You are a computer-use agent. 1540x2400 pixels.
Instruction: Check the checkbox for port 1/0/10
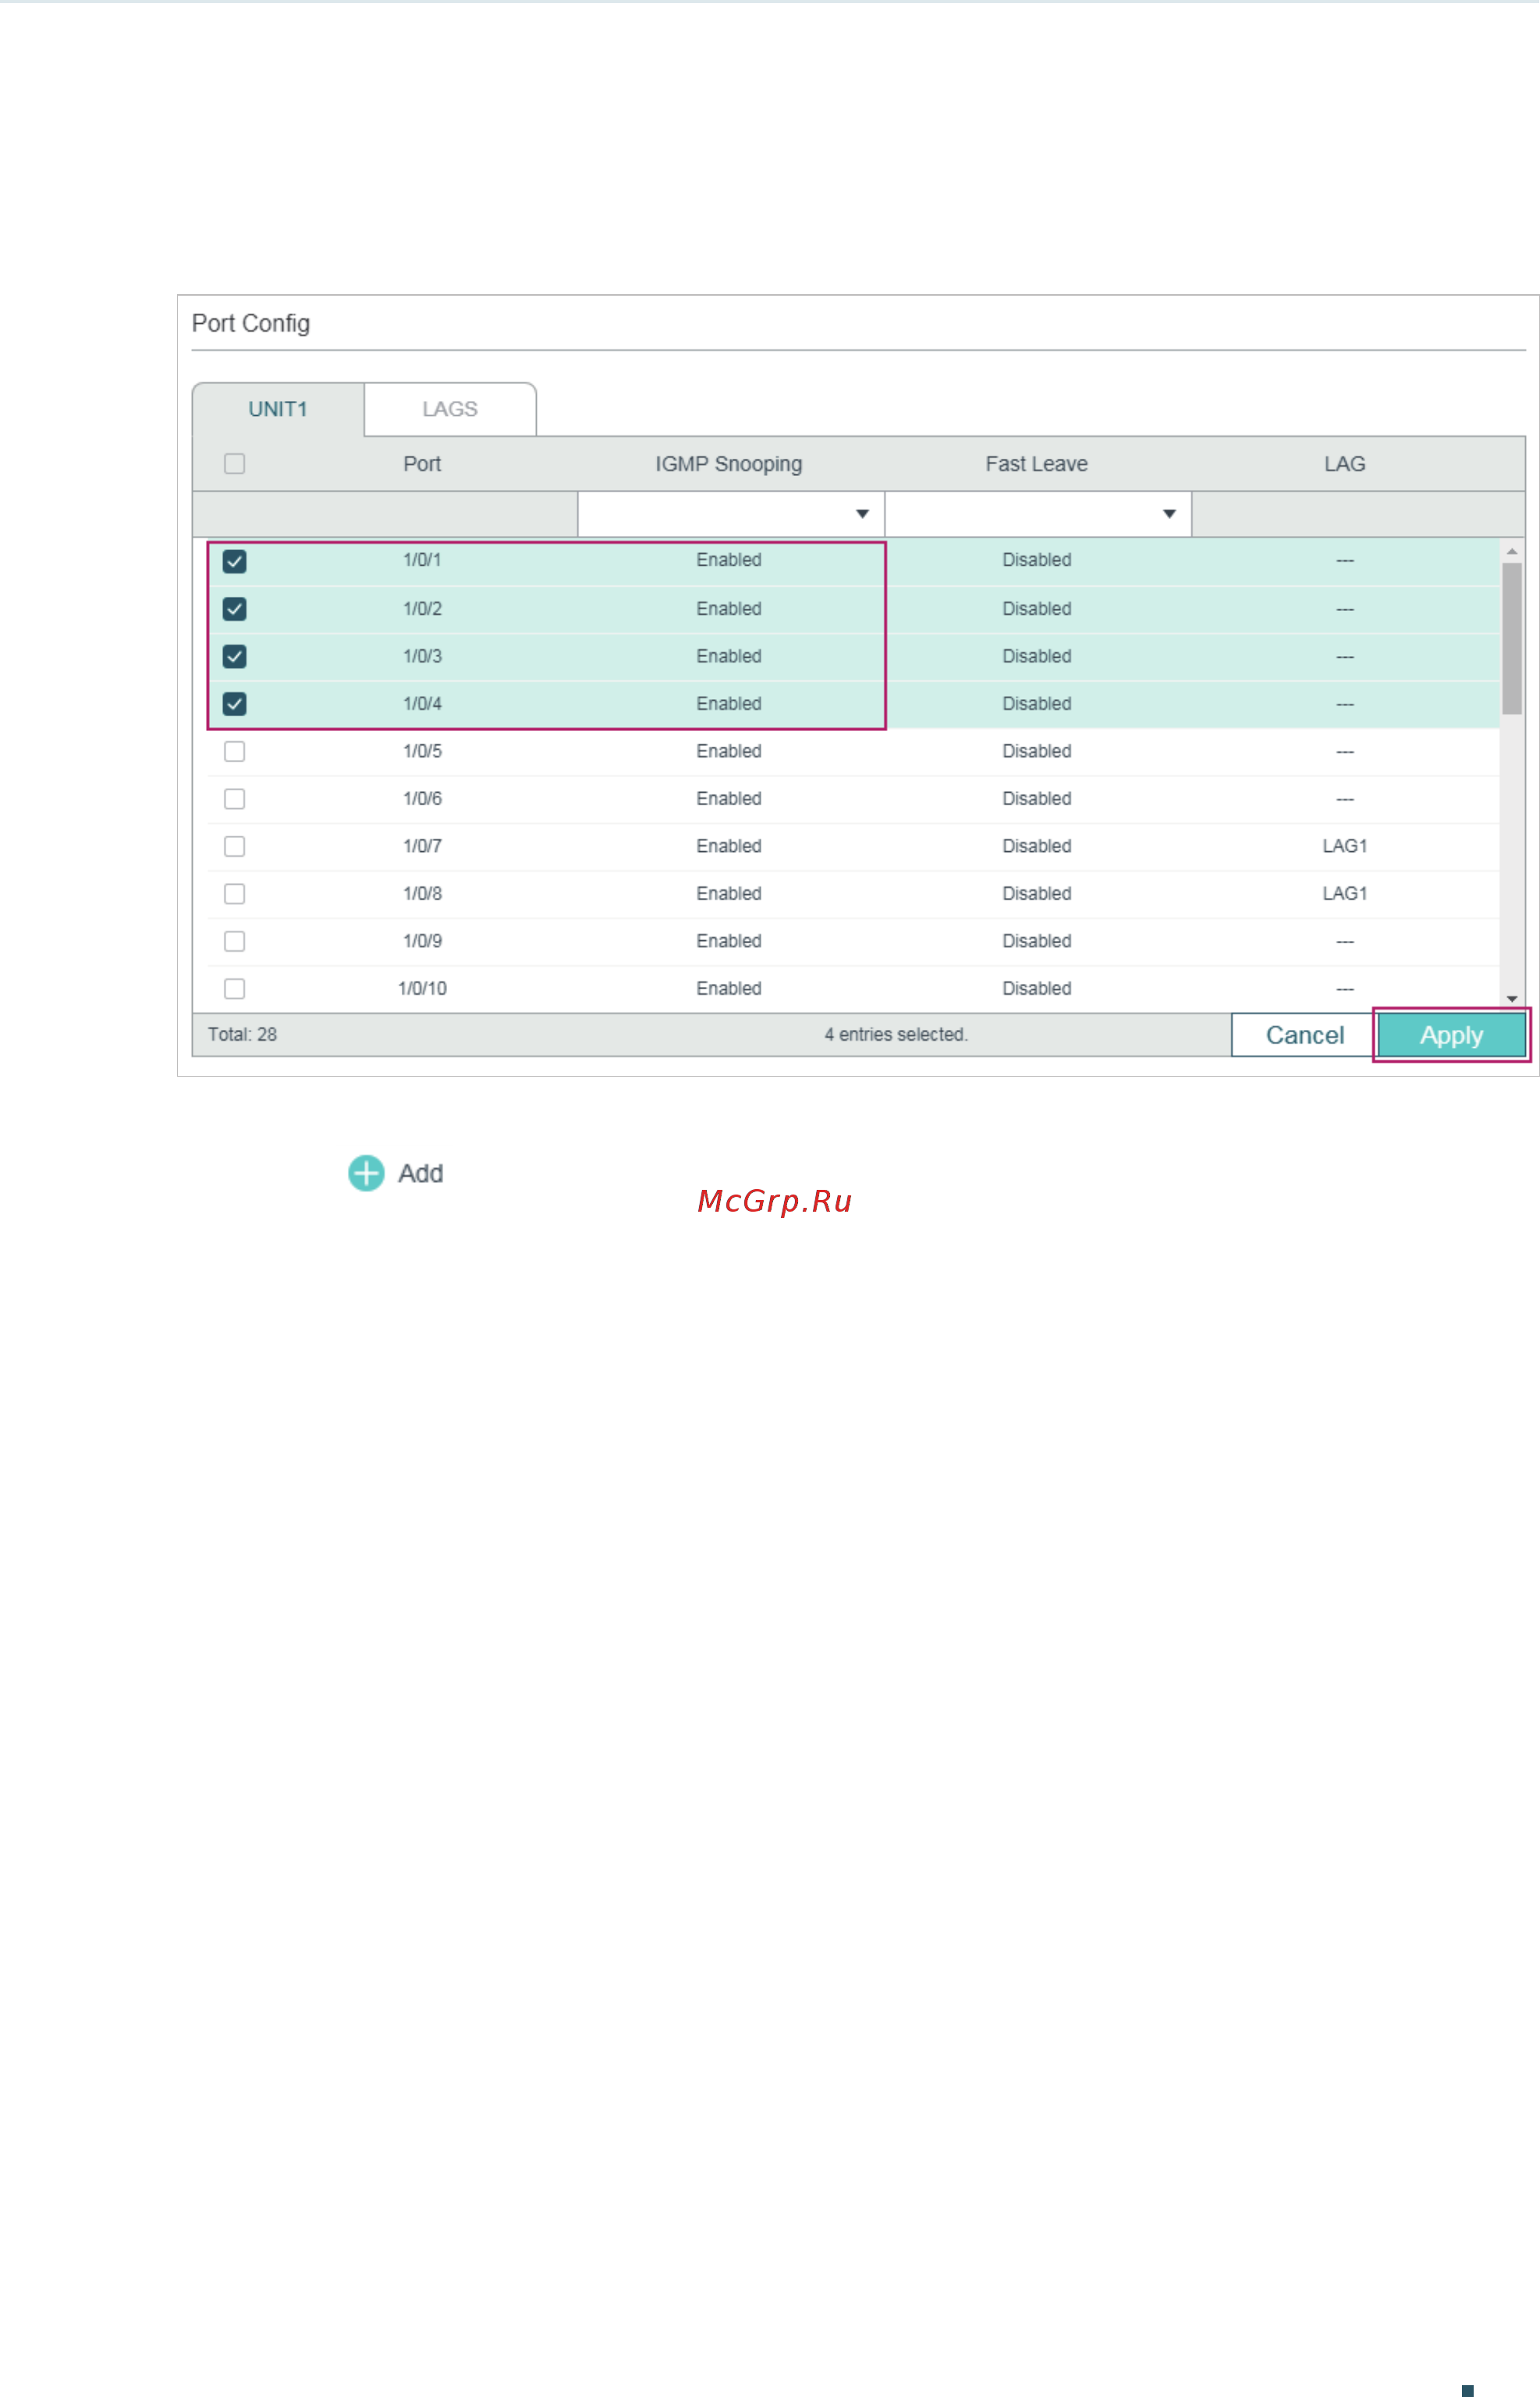pyautogui.click(x=235, y=989)
